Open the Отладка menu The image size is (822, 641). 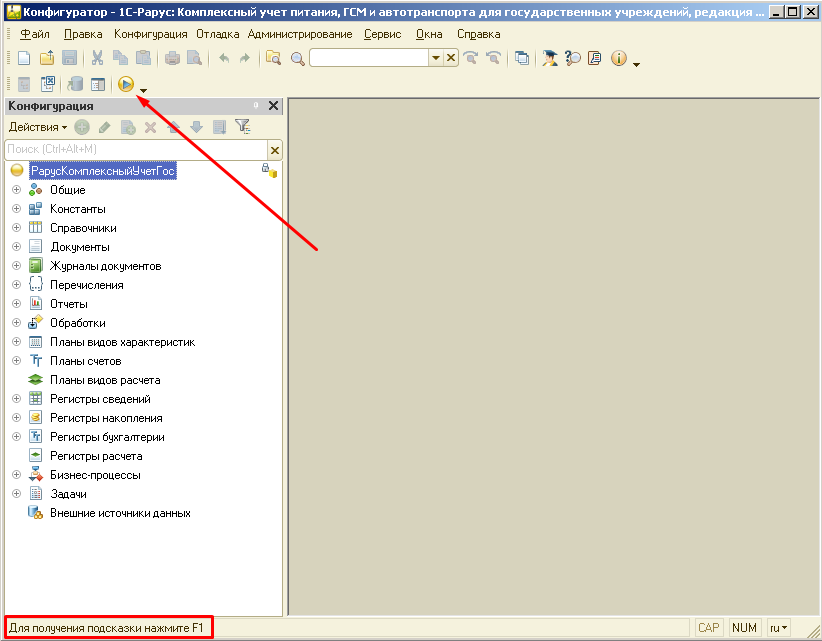(x=218, y=34)
